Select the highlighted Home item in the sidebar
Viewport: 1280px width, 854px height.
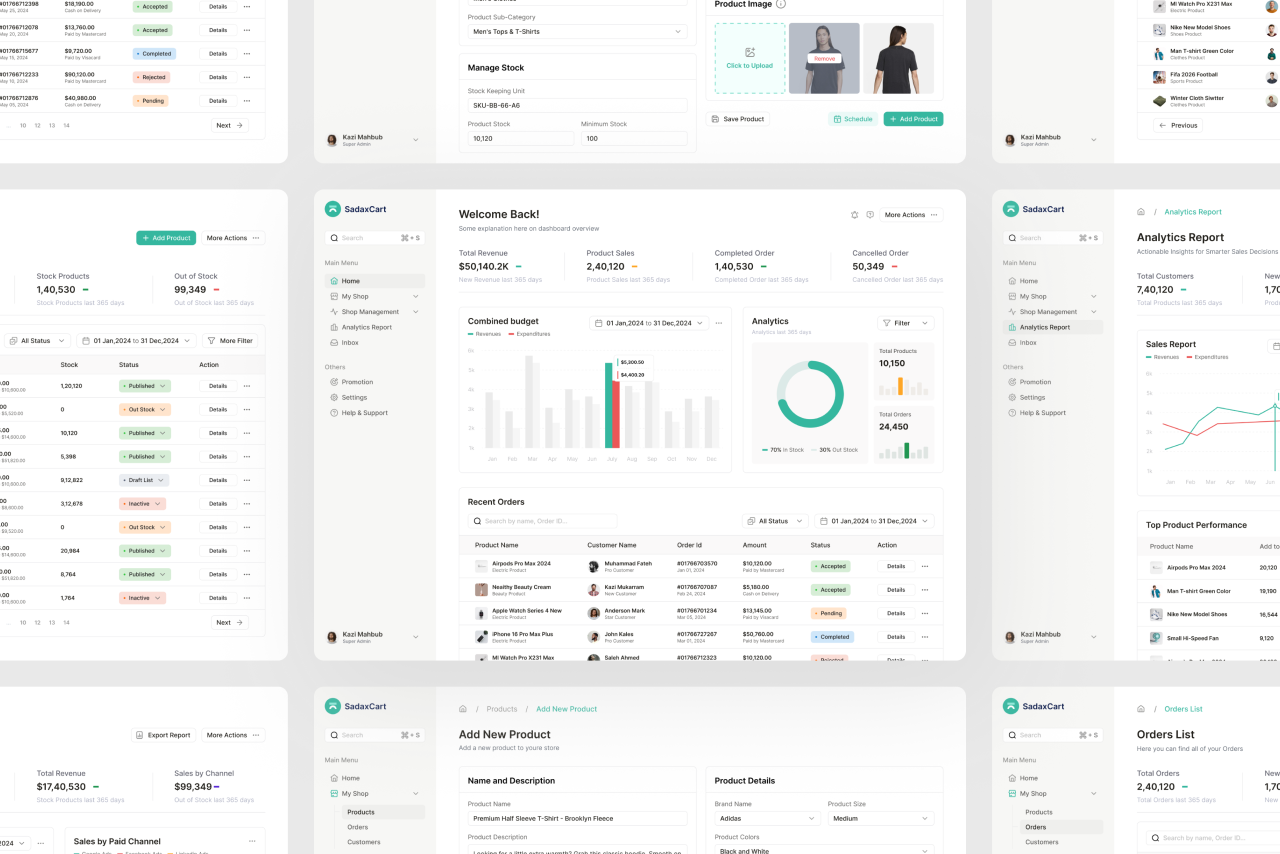tap(374, 281)
